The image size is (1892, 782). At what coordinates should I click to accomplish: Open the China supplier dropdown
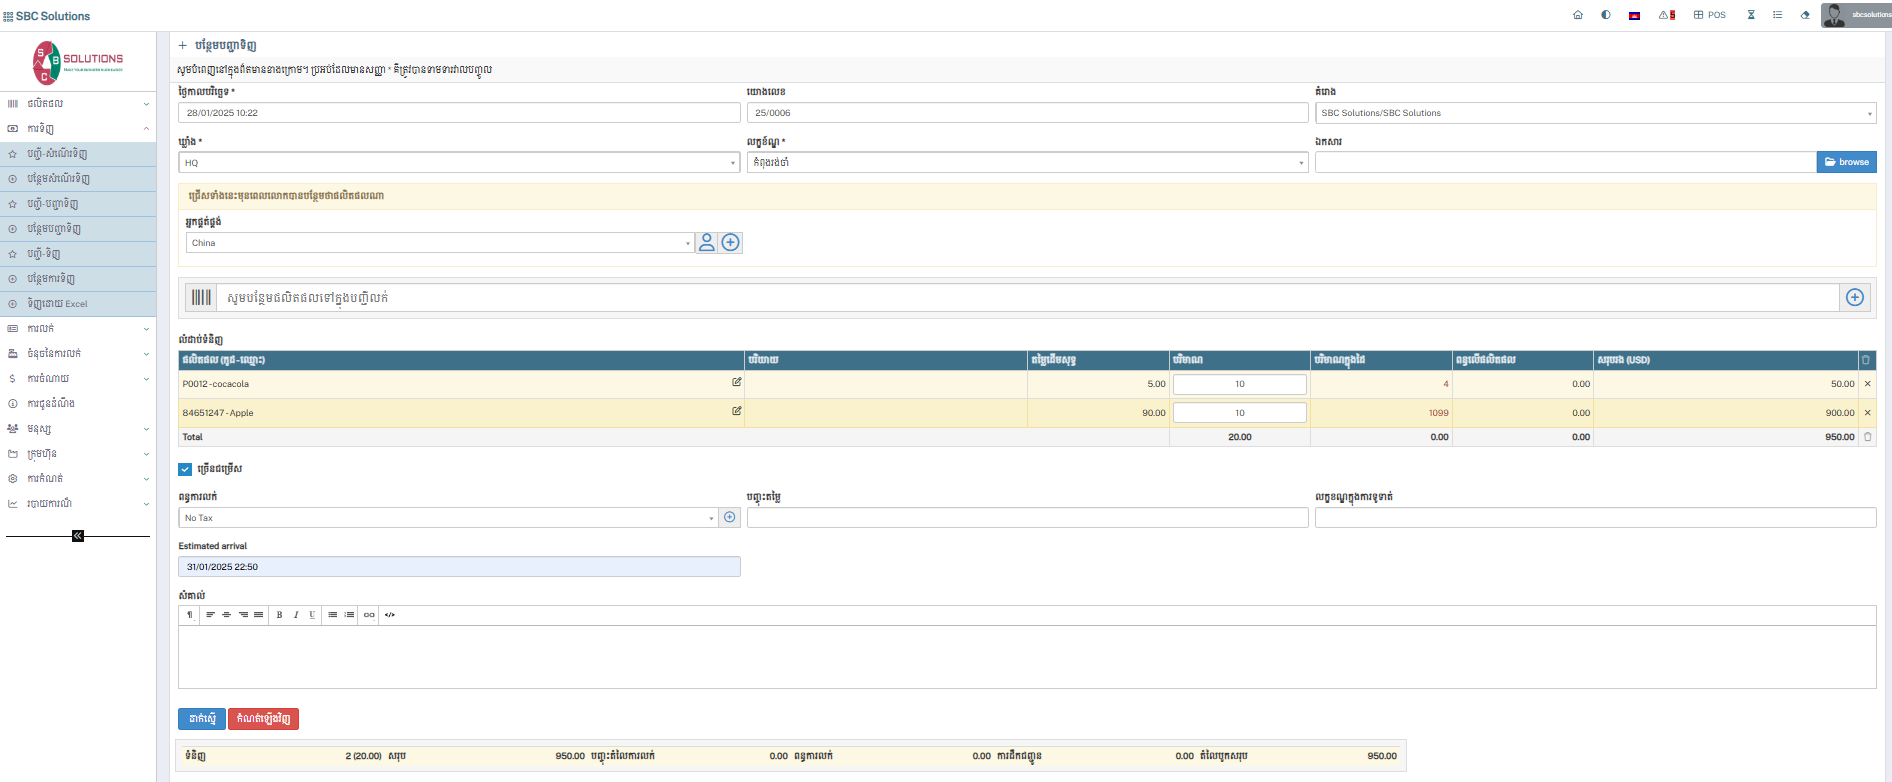coord(440,243)
